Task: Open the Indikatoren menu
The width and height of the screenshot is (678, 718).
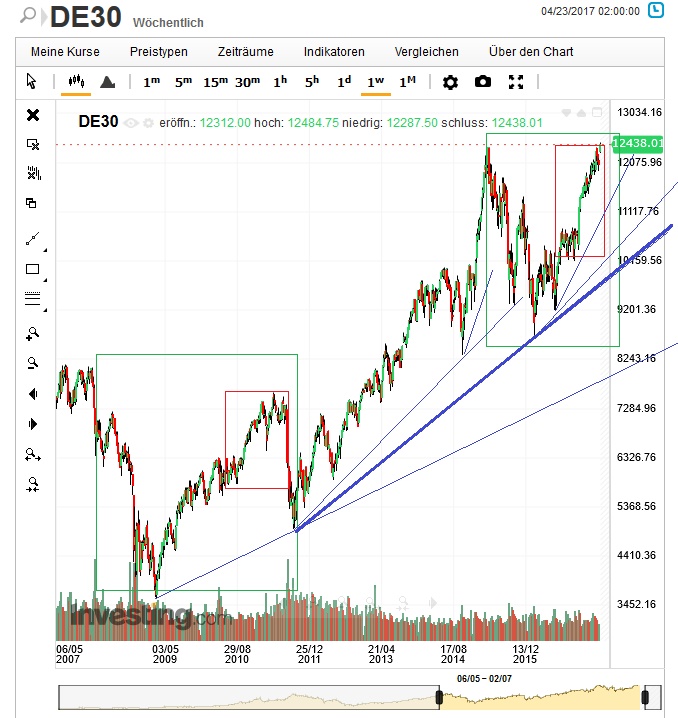Action: point(334,52)
